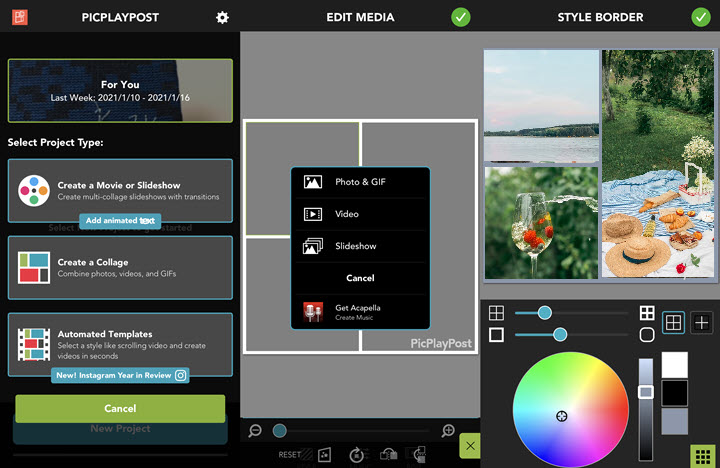Image resolution: width=720 pixels, height=468 pixels.
Task: Click the replace media icon at toolbar end
Action: (x=419, y=455)
